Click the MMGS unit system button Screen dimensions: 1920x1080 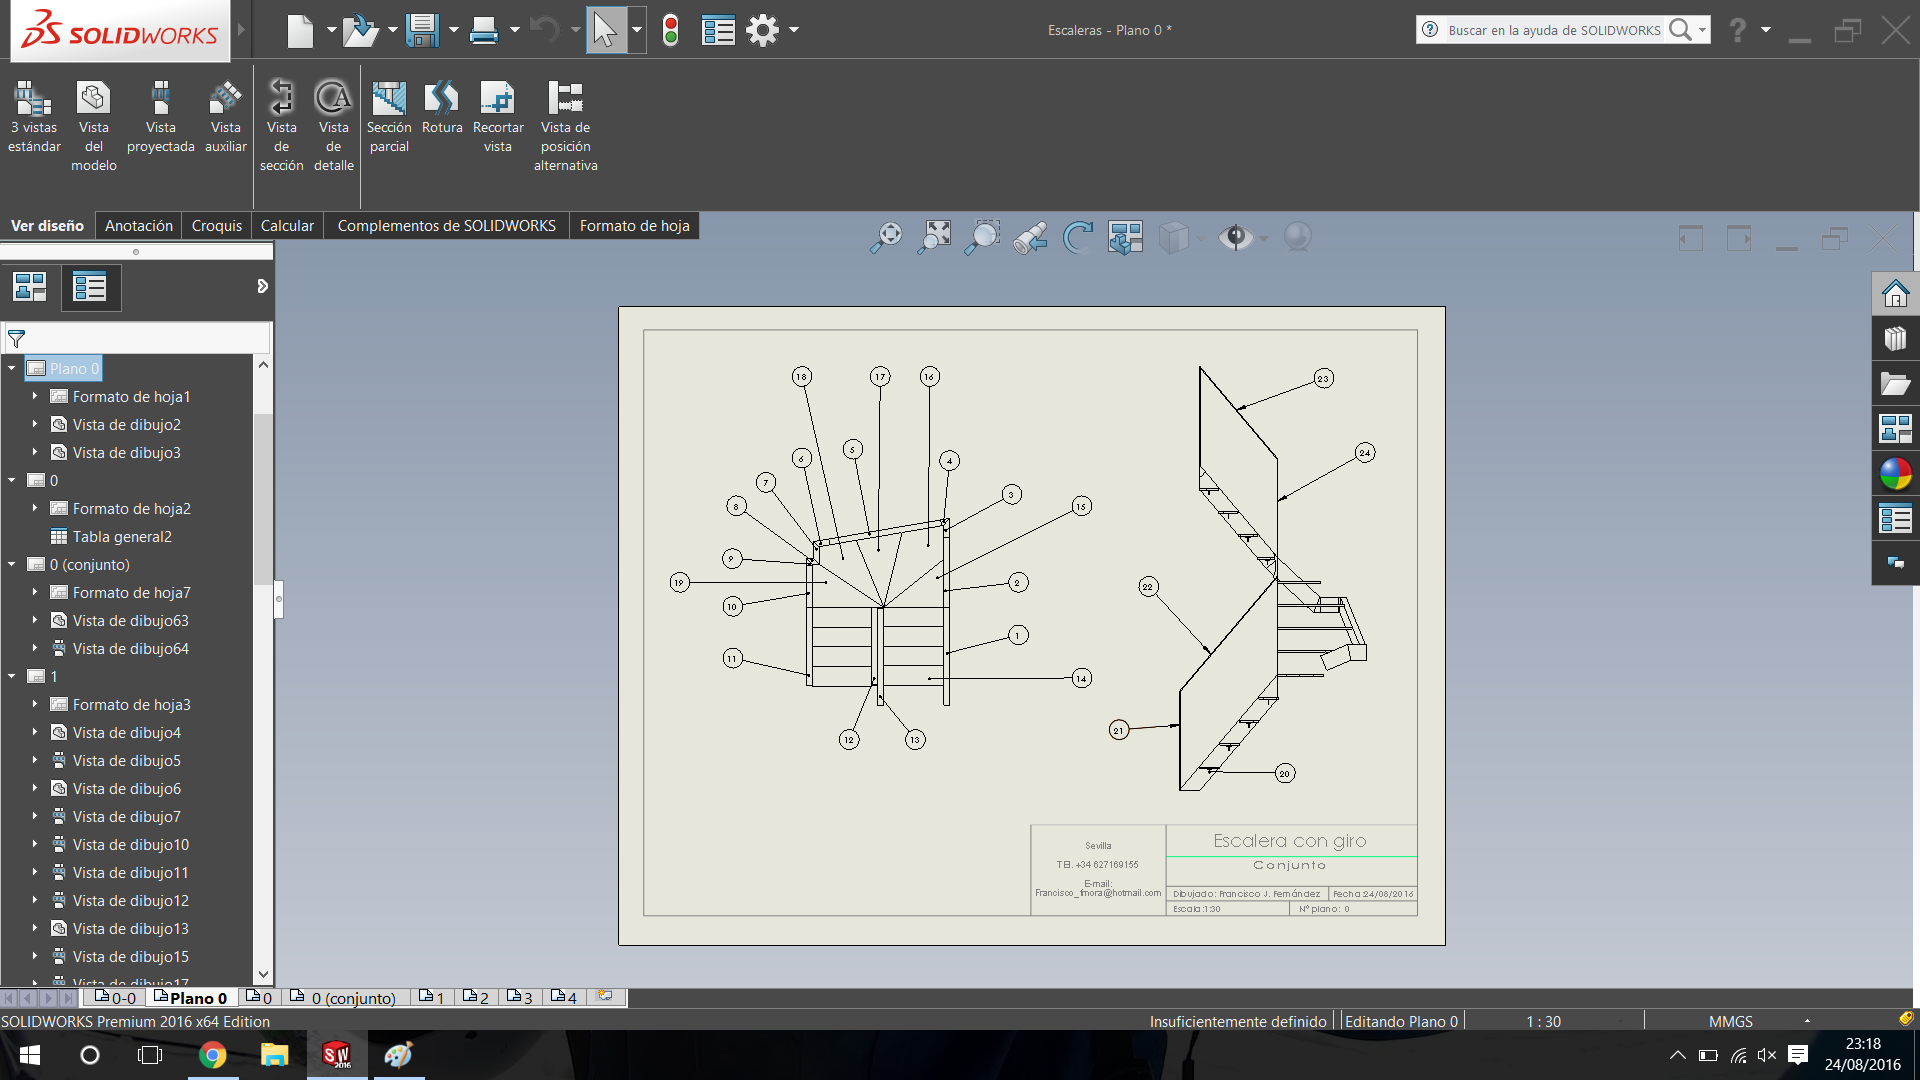coord(1730,1021)
